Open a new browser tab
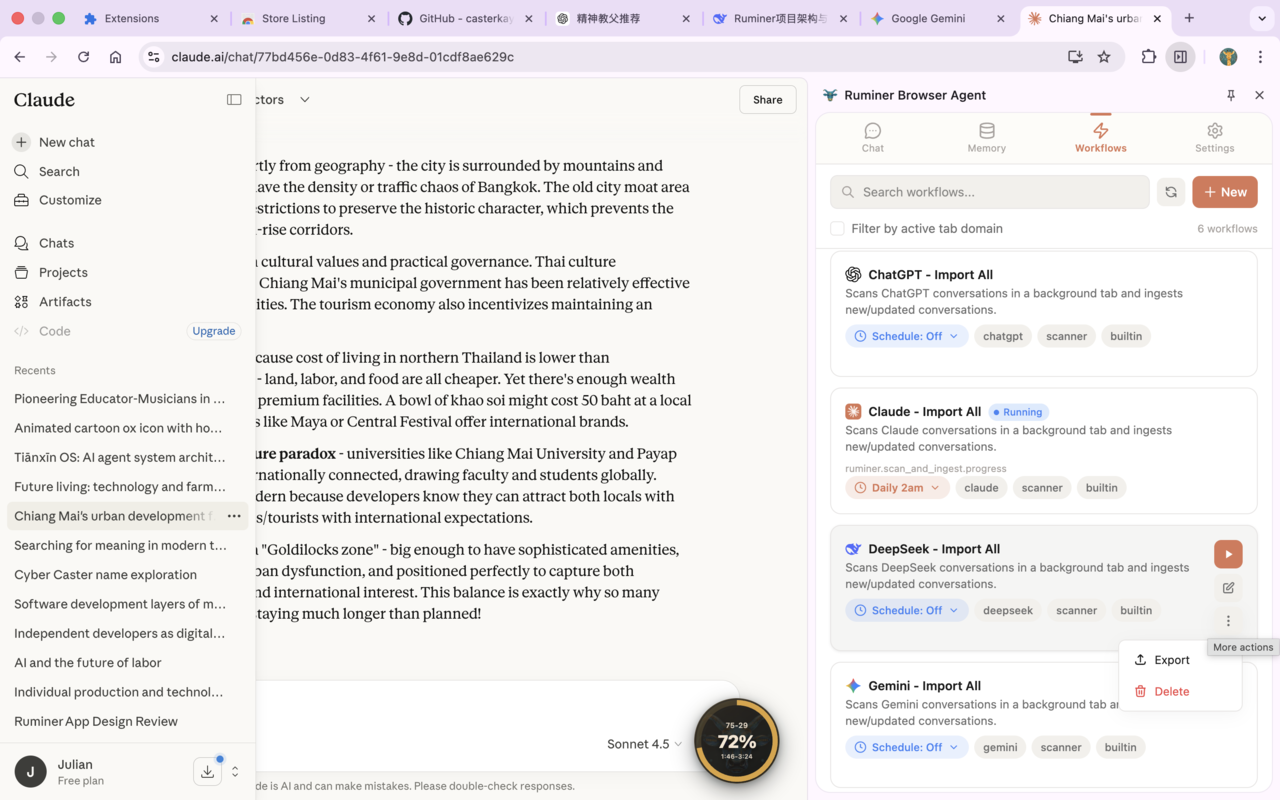The image size is (1280, 800). (1189, 18)
